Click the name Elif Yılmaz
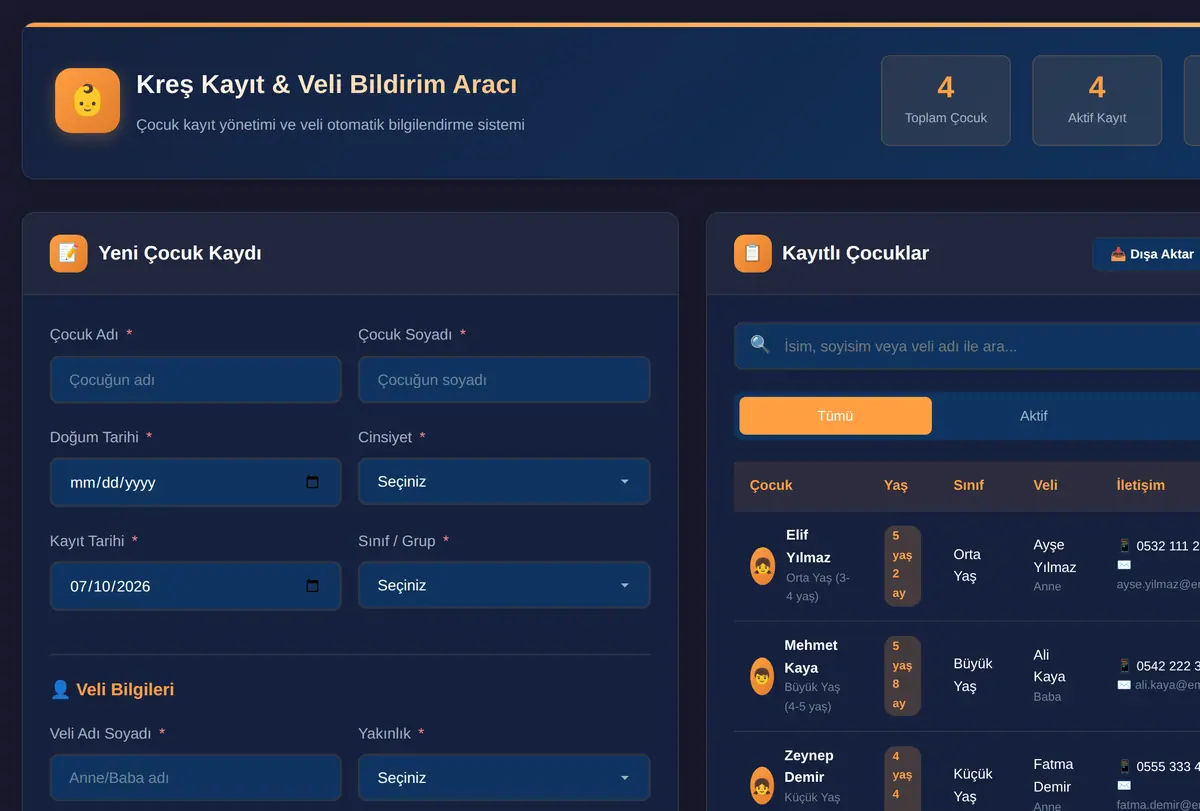This screenshot has height=811, width=1200. coord(808,546)
